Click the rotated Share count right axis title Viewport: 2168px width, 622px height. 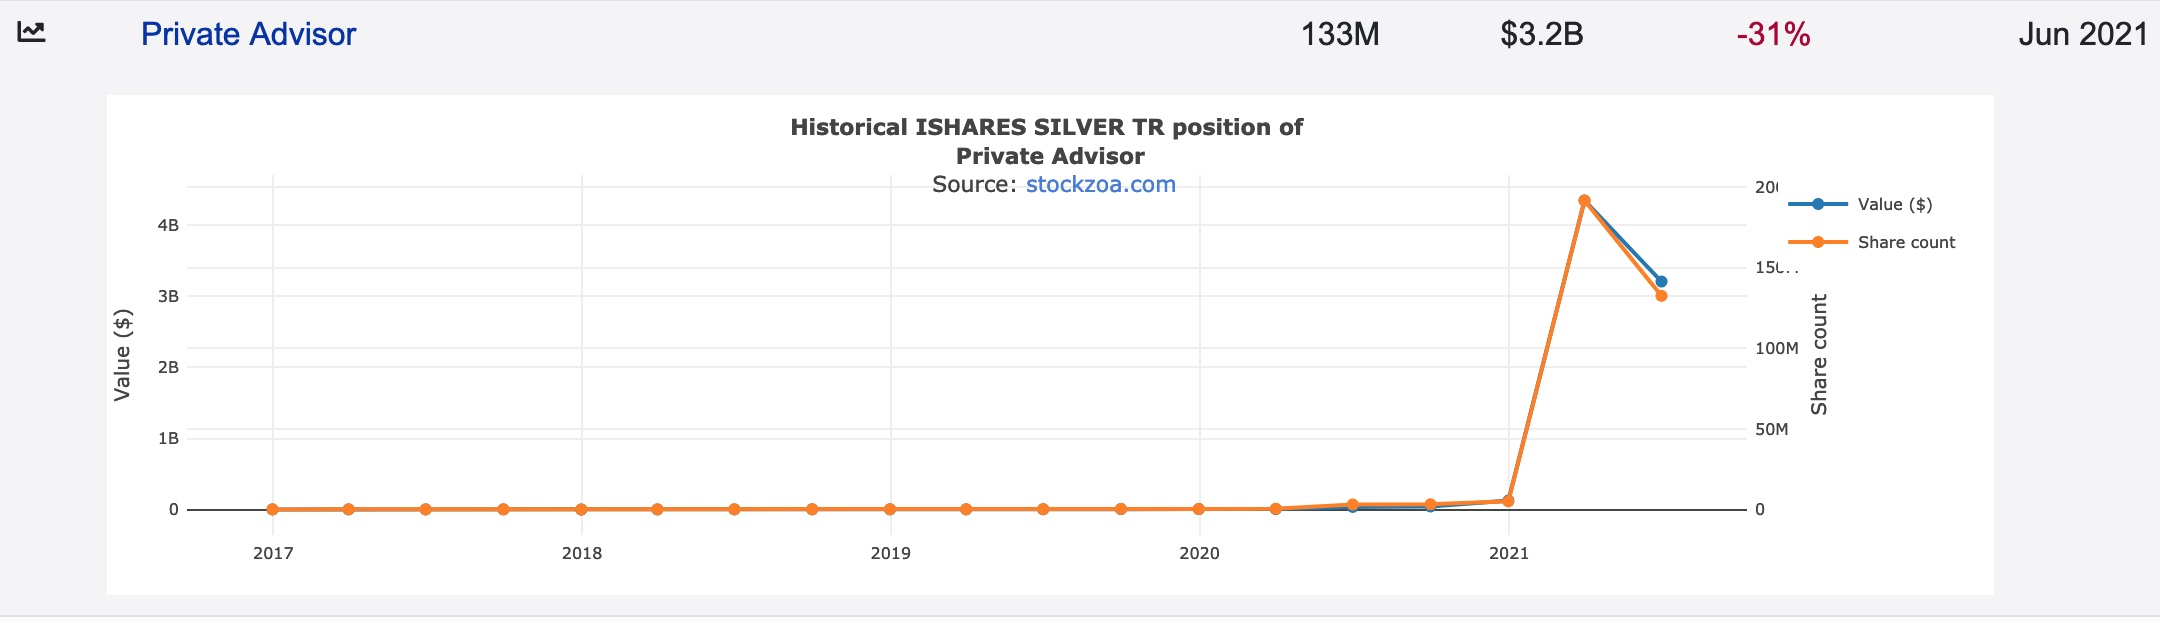point(1819,354)
